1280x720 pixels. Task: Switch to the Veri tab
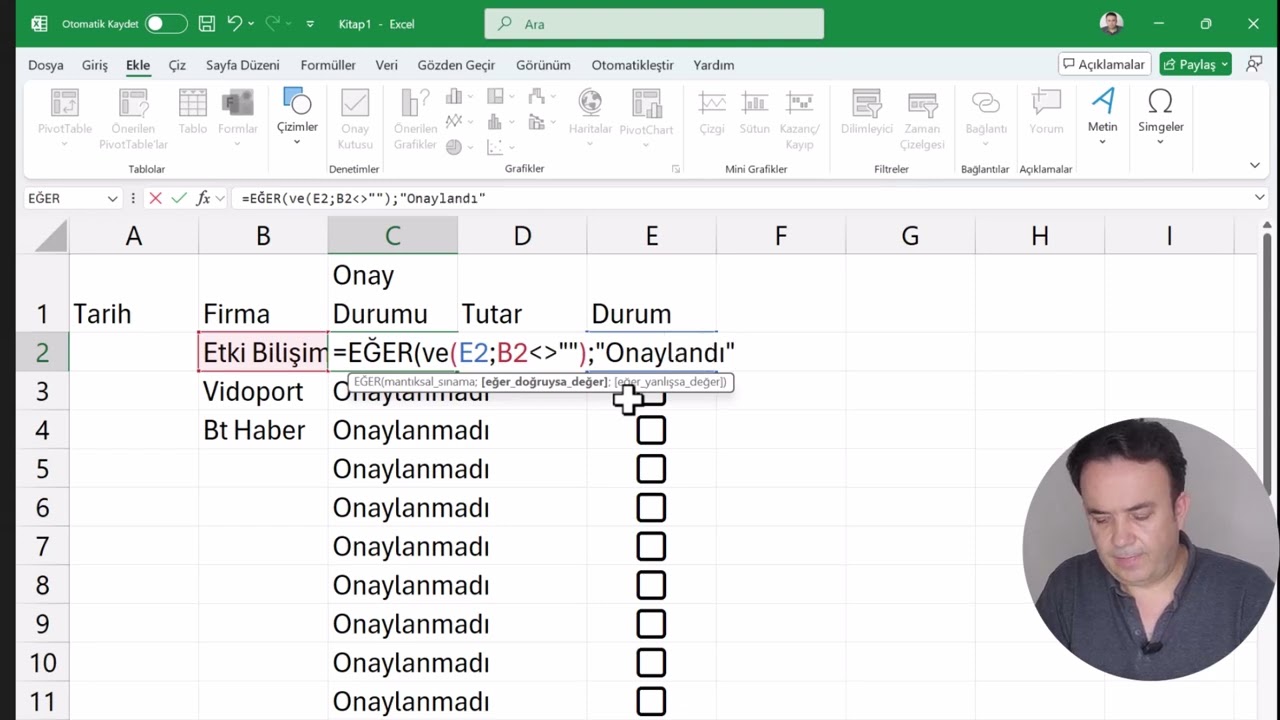[386, 65]
